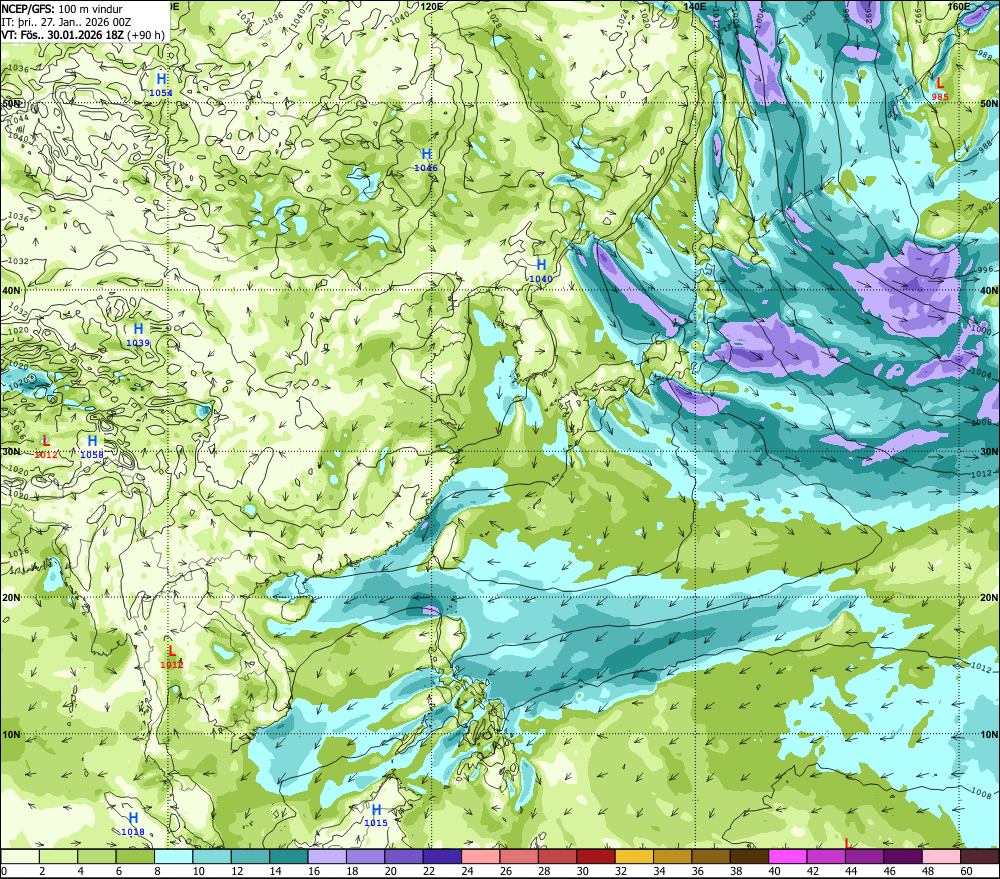Pick the pastel pink 48–60 legend swatch
Image resolution: width=1000 pixels, height=879 pixels.
[941, 856]
